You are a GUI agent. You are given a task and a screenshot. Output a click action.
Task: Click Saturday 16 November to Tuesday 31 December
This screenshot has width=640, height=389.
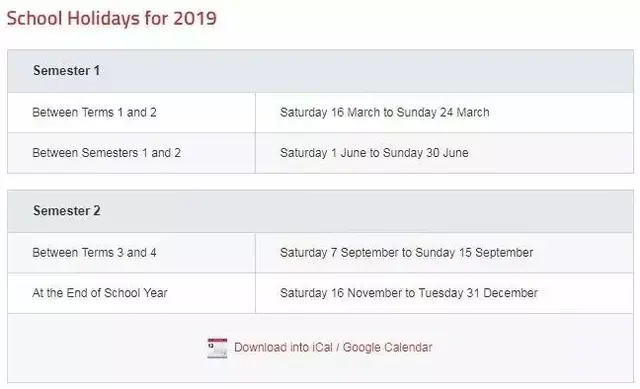[x=409, y=293]
